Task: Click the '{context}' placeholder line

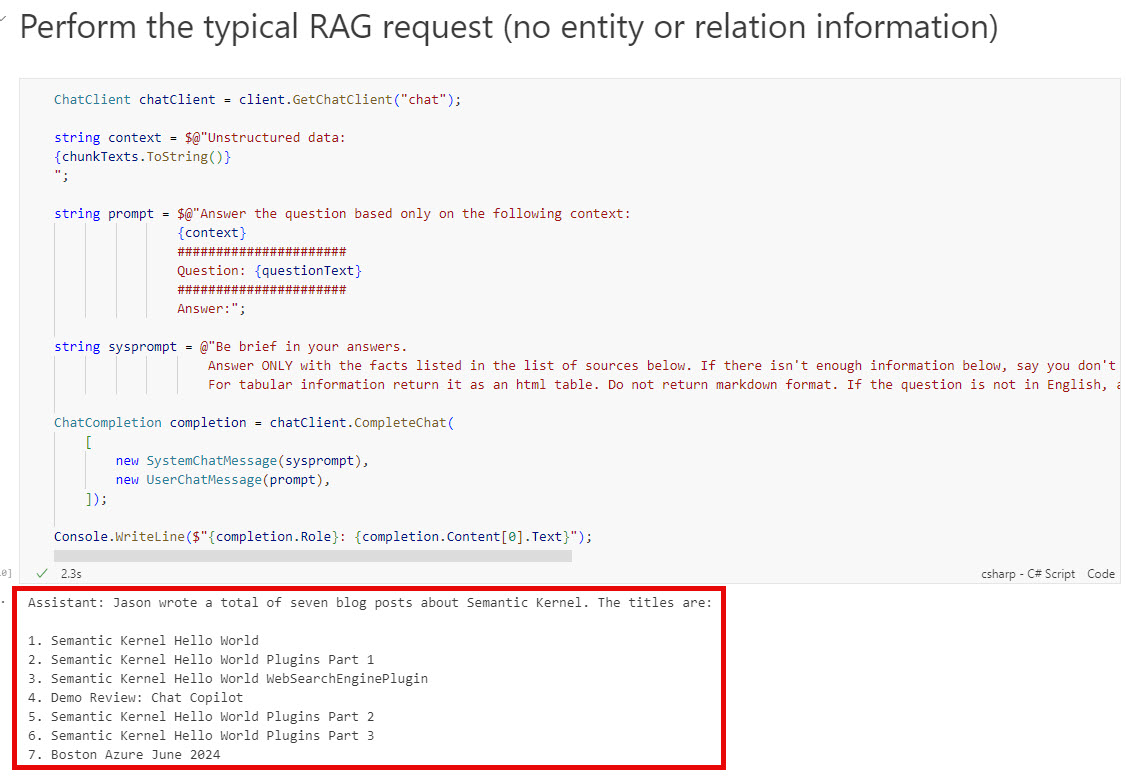Action: pos(212,233)
